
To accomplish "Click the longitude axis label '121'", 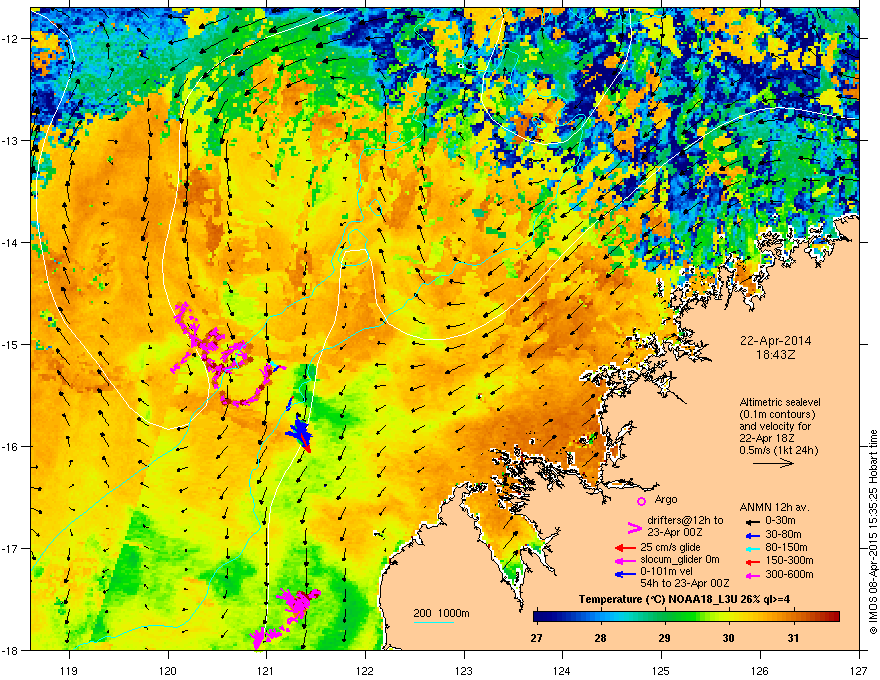I will 266,670.
